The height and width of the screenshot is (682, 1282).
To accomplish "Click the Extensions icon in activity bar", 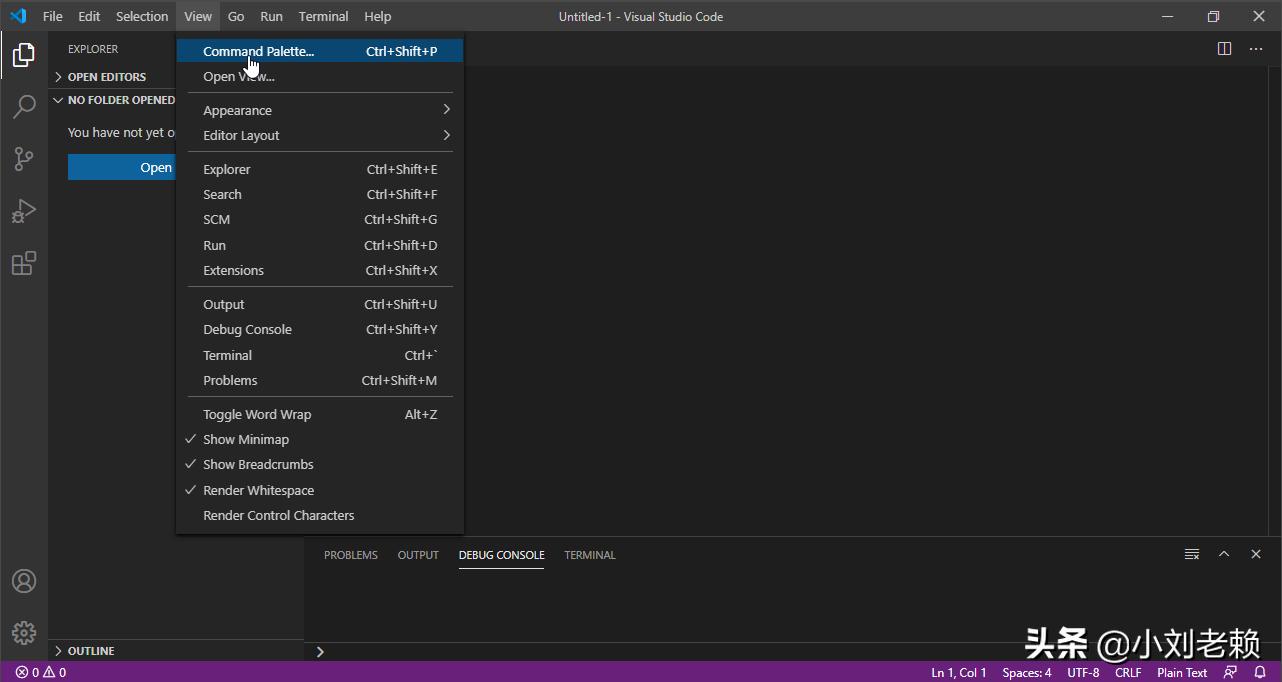I will pos(23,263).
